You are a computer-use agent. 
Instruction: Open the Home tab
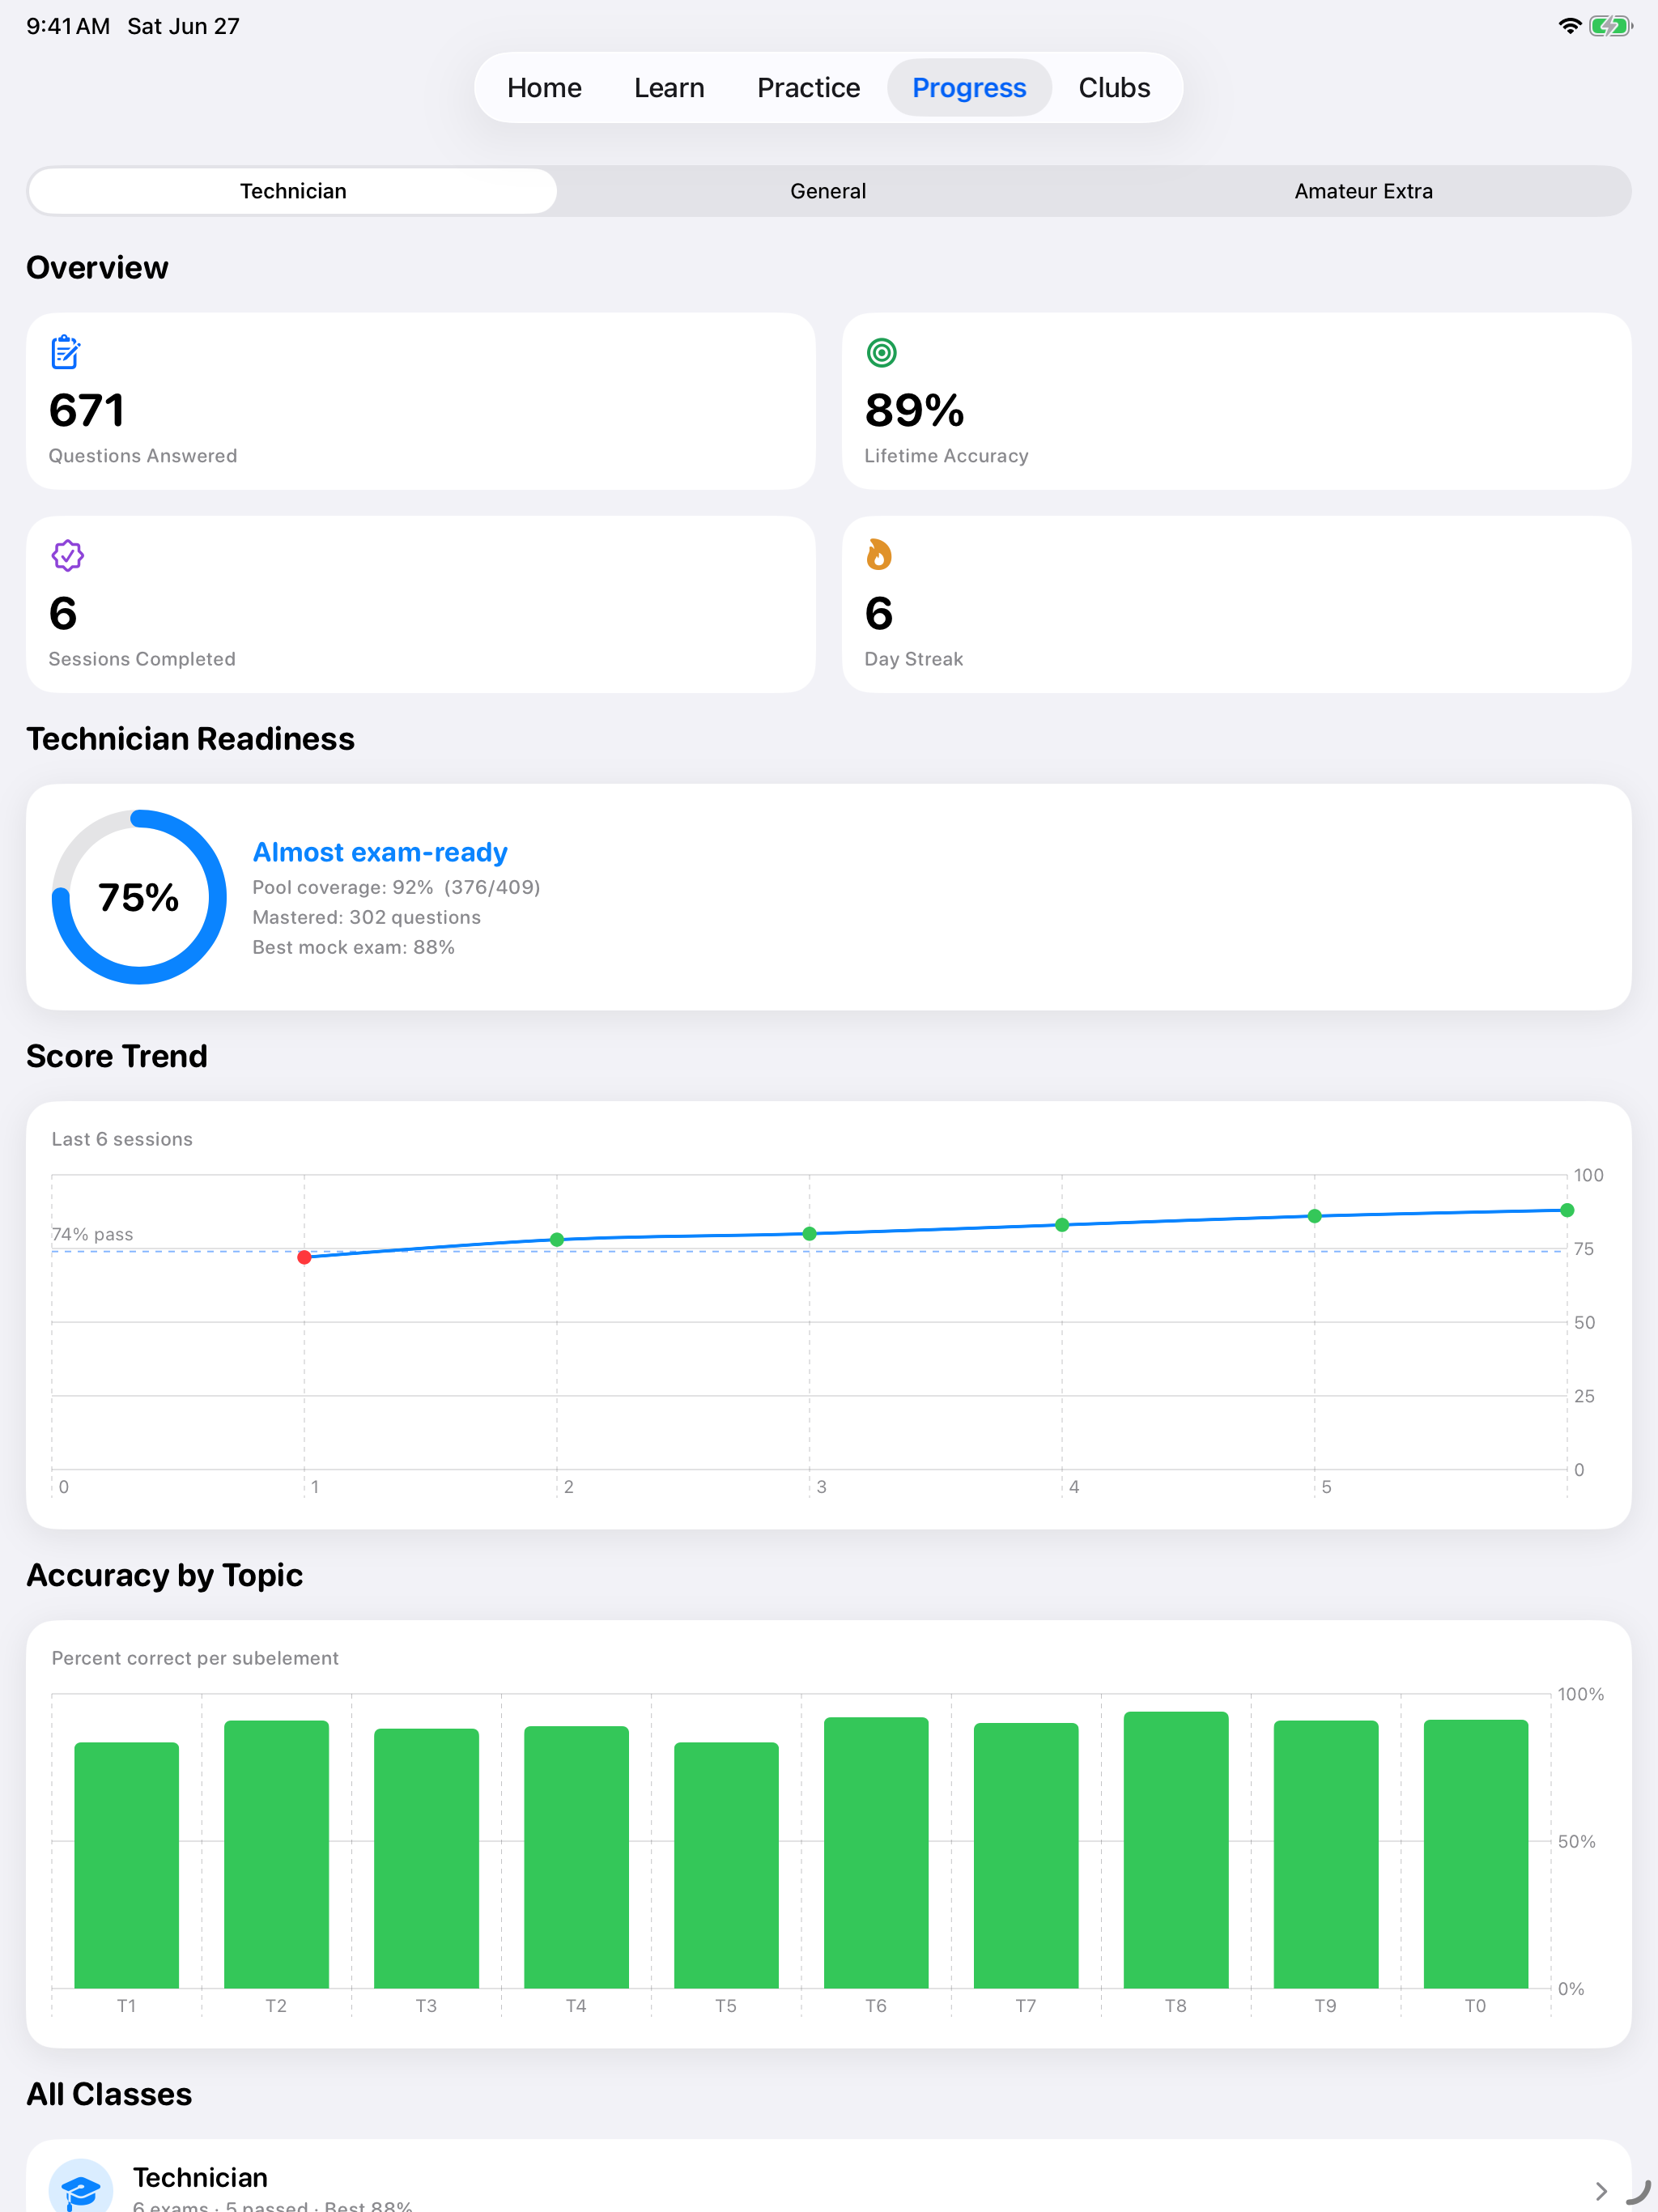click(544, 88)
